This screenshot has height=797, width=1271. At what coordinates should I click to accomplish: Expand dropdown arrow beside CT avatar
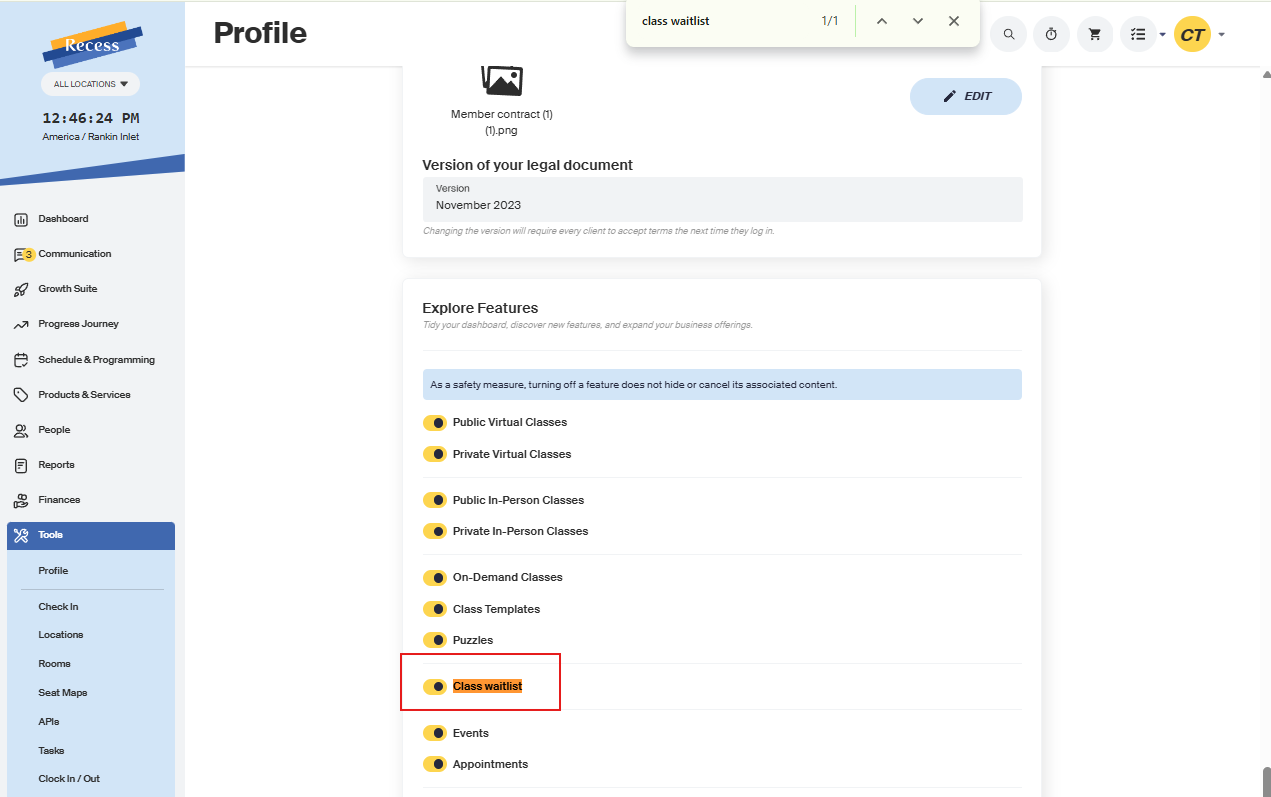coord(1221,35)
